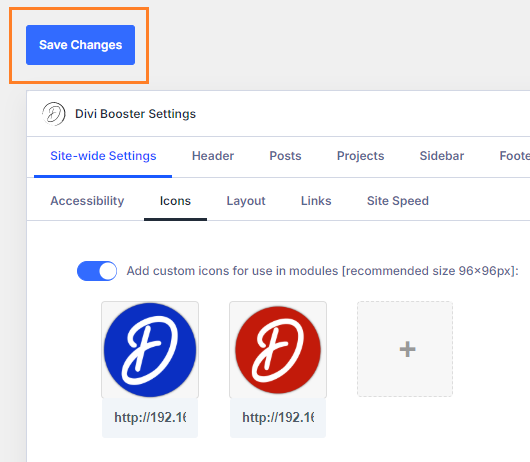Click the Save Changes button
This screenshot has width=530, height=462.
pyautogui.click(x=80, y=45)
